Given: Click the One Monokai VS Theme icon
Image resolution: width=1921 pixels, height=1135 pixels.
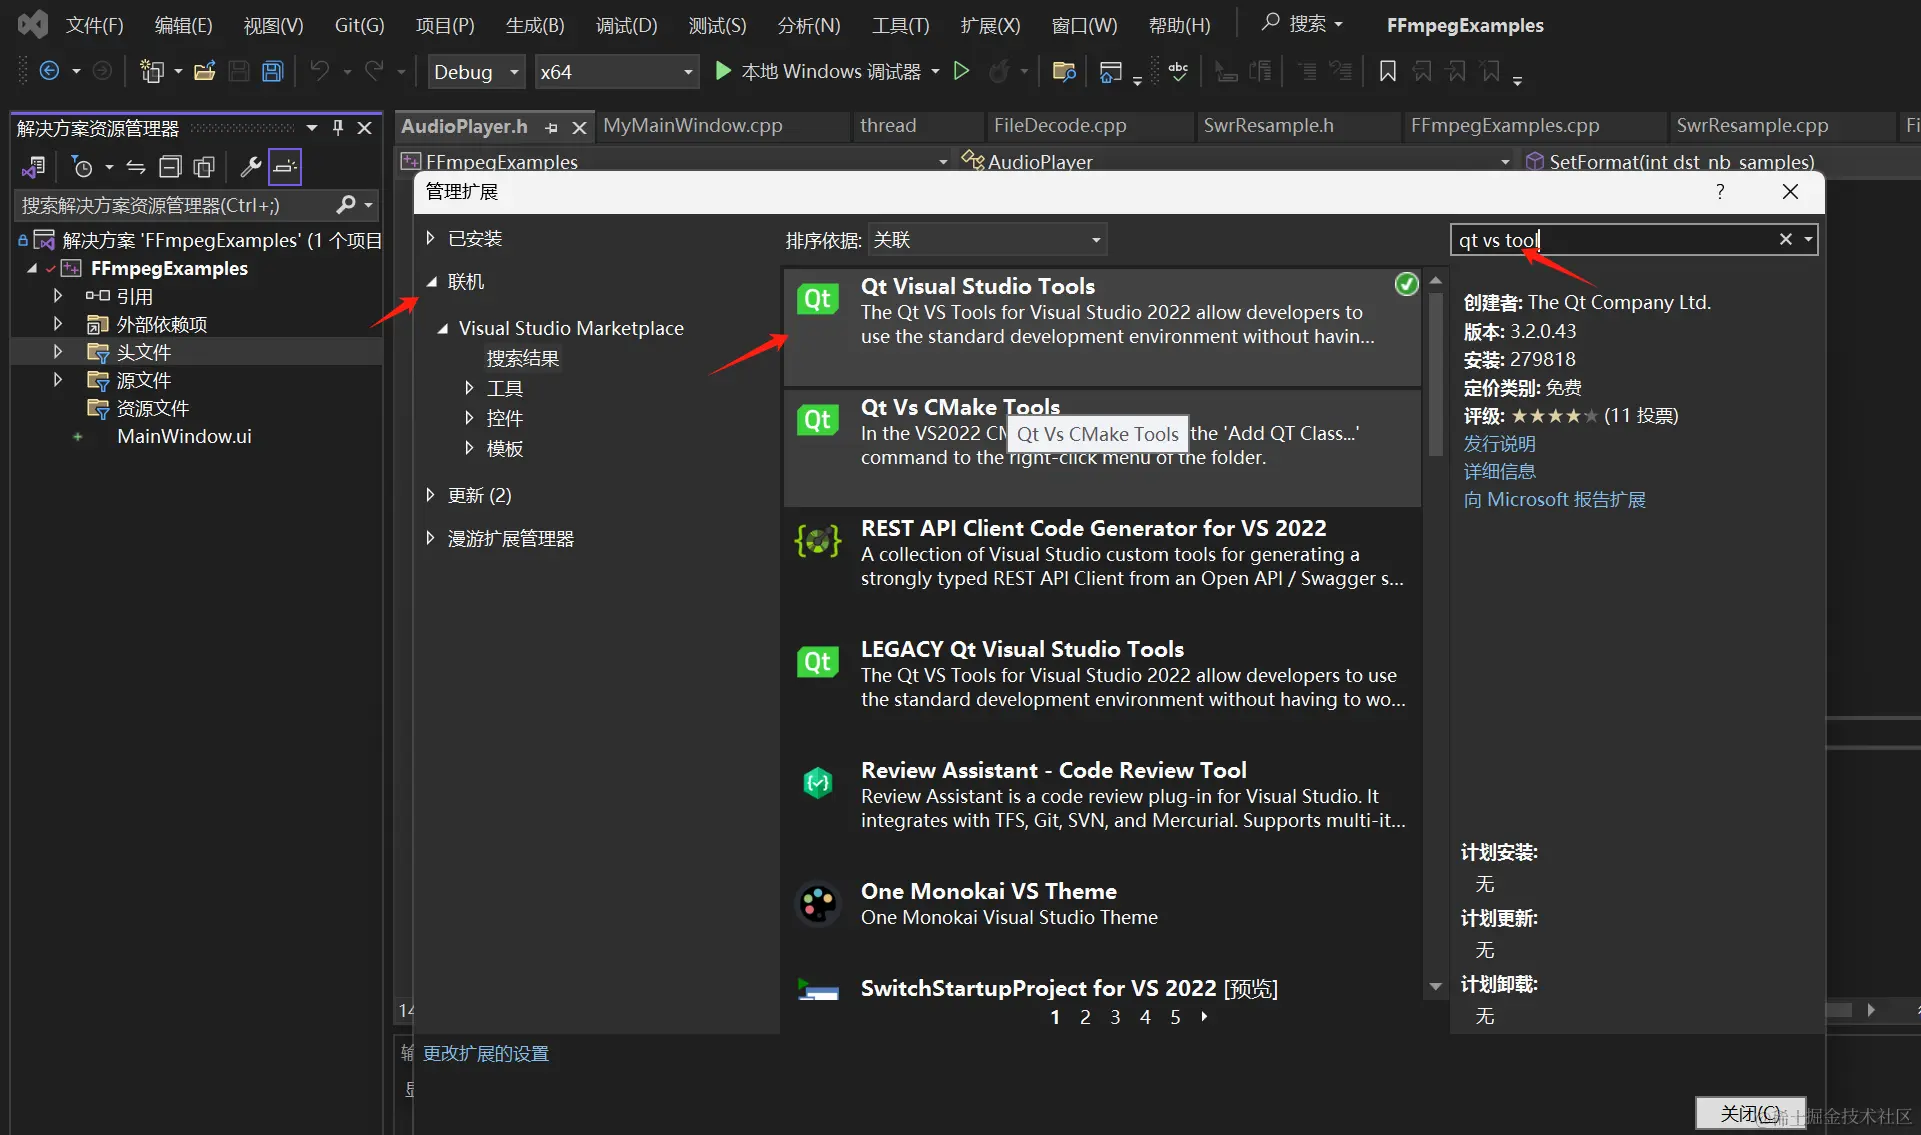Looking at the screenshot, I should 817,903.
